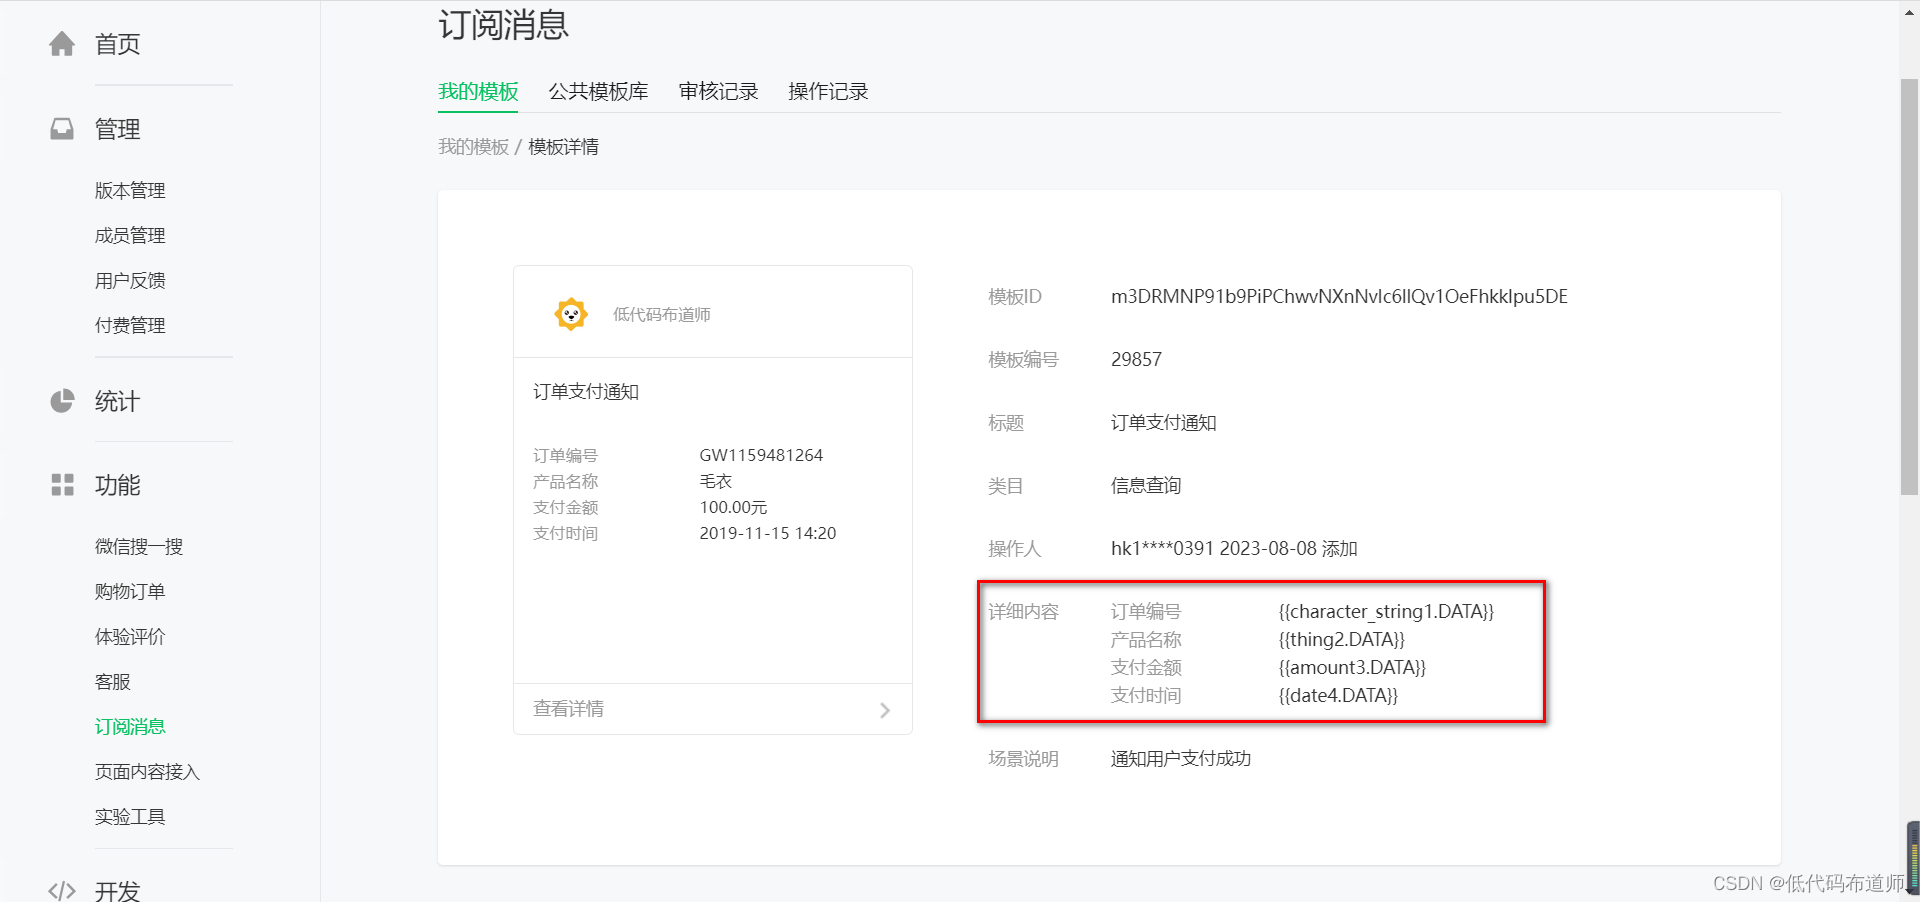Open 成员管理 in the sidebar
The image size is (1920, 902).
point(130,235)
